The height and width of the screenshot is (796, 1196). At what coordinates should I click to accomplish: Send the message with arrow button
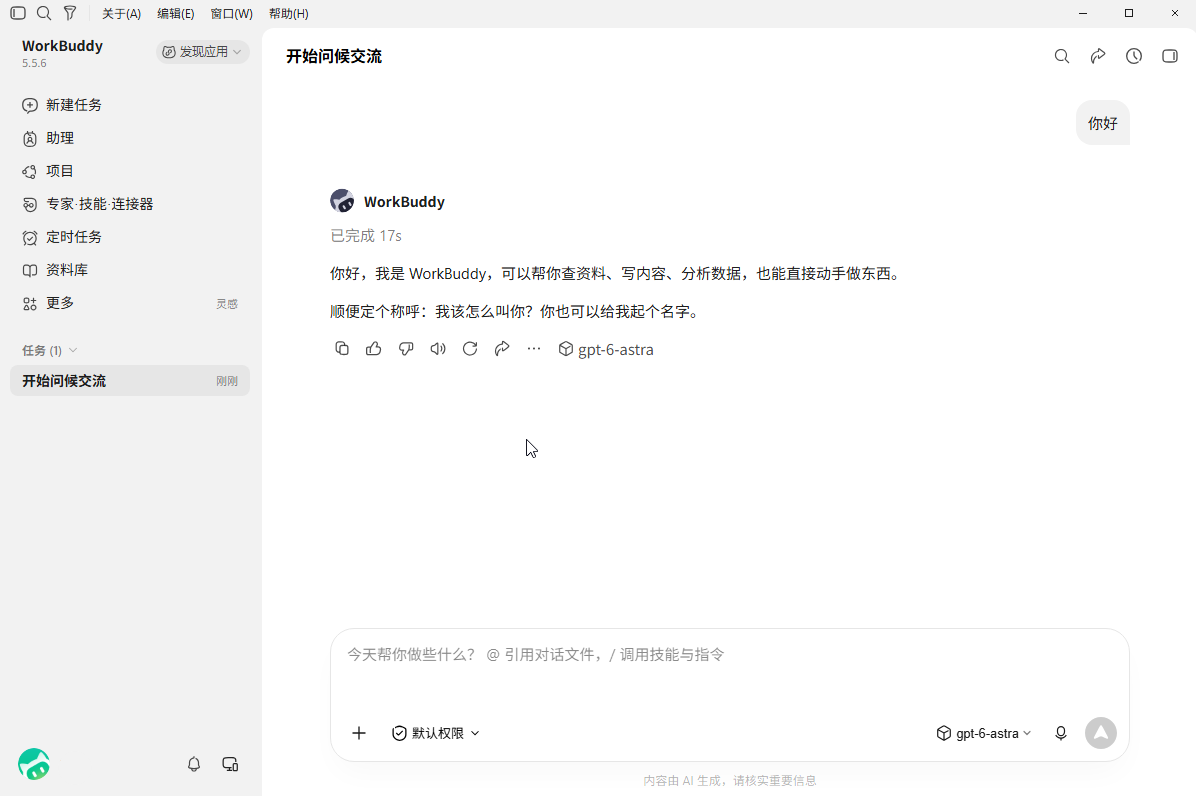tap(1101, 733)
